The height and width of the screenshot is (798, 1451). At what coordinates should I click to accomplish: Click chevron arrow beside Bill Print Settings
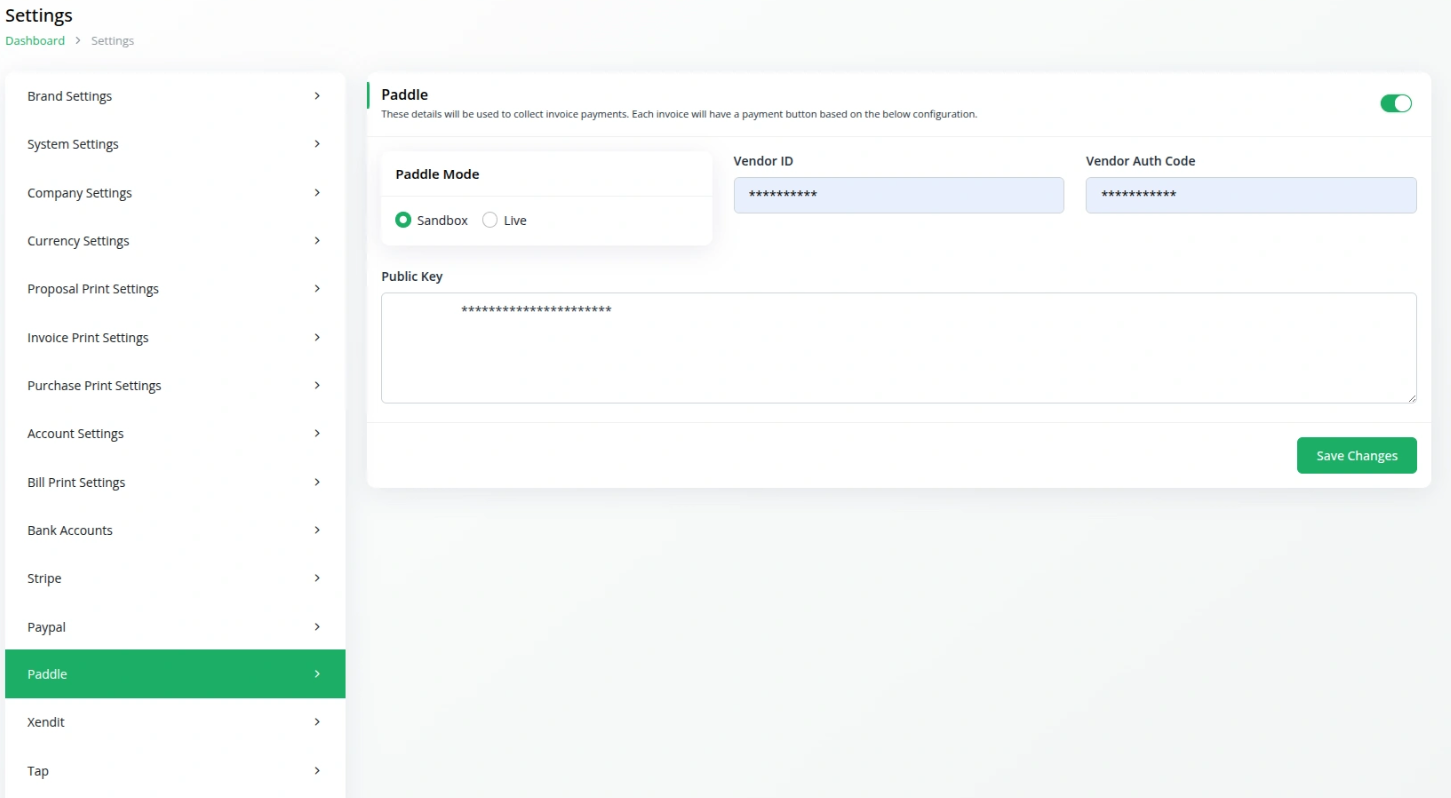(317, 482)
